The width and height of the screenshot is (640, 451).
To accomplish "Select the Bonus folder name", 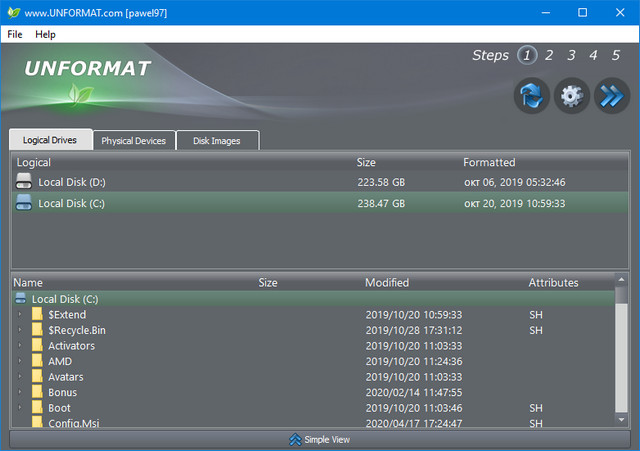I will tap(62, 392).
